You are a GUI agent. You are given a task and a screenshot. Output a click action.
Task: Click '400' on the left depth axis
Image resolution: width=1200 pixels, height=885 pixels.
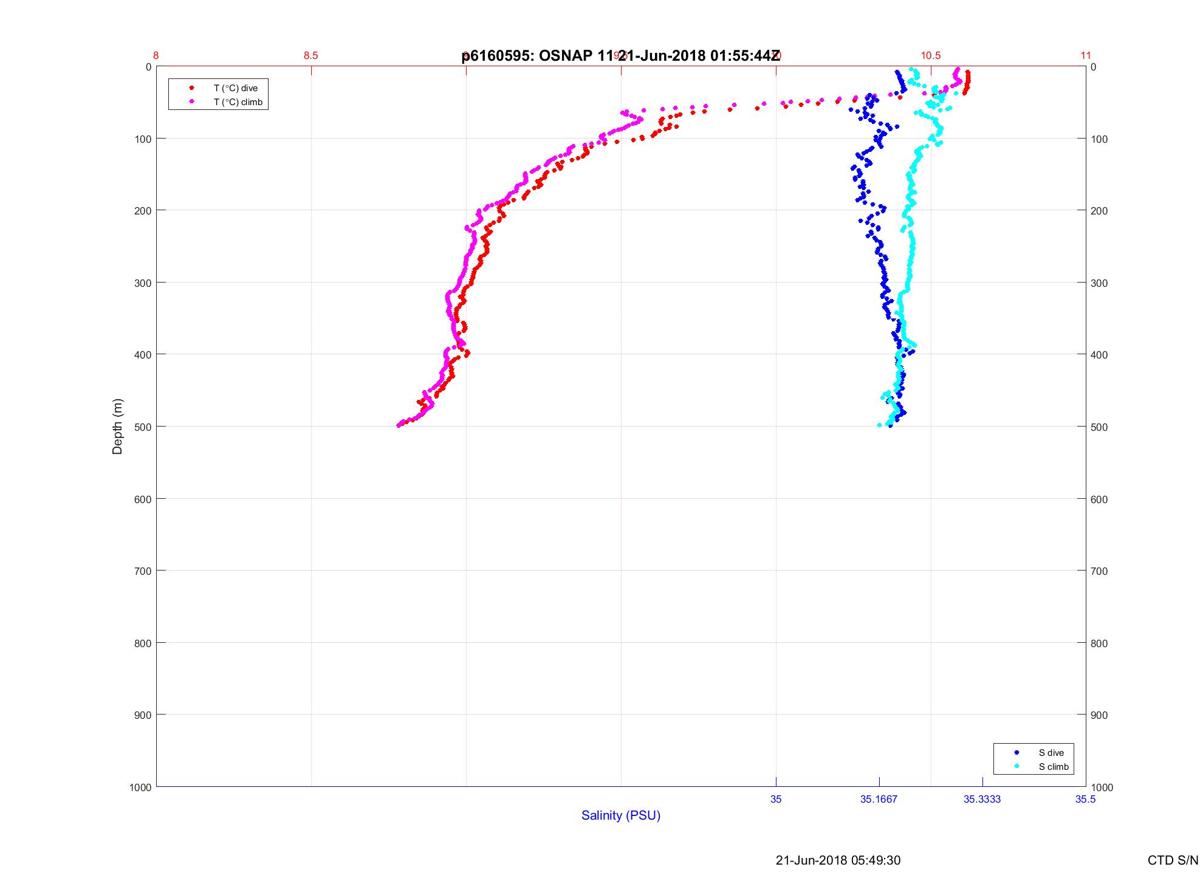143,355
